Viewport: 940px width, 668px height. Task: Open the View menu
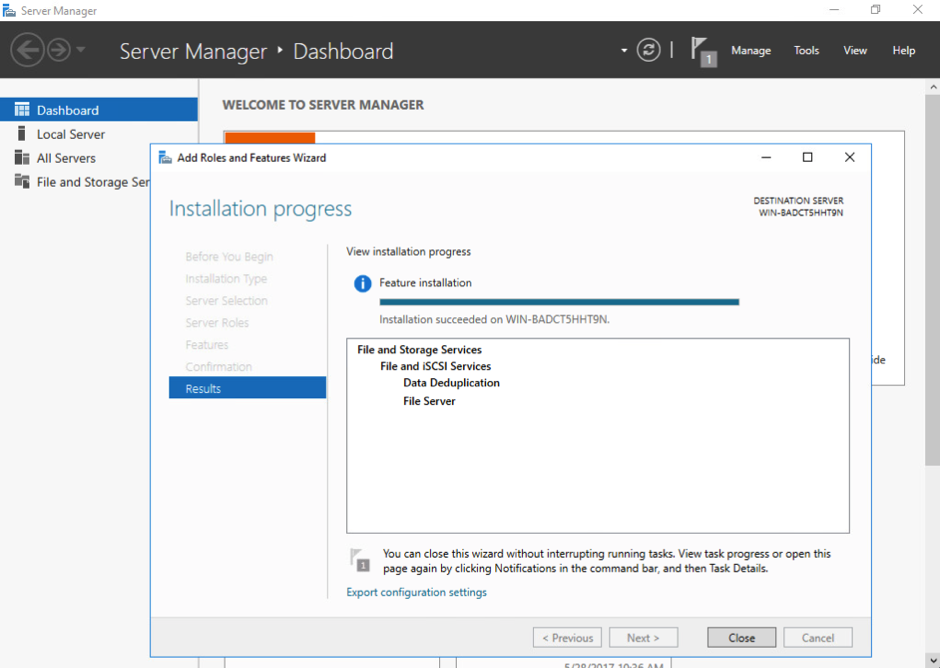click(855, 50)
